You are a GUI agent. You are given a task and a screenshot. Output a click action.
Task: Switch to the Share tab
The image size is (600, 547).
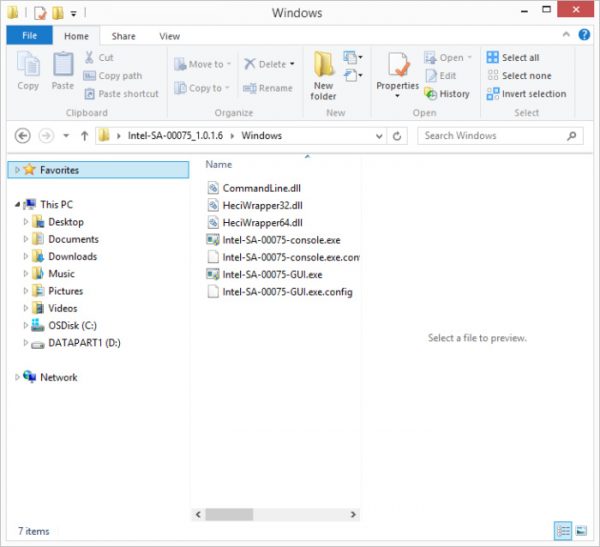pyautogui.click(x=124, y=36)
